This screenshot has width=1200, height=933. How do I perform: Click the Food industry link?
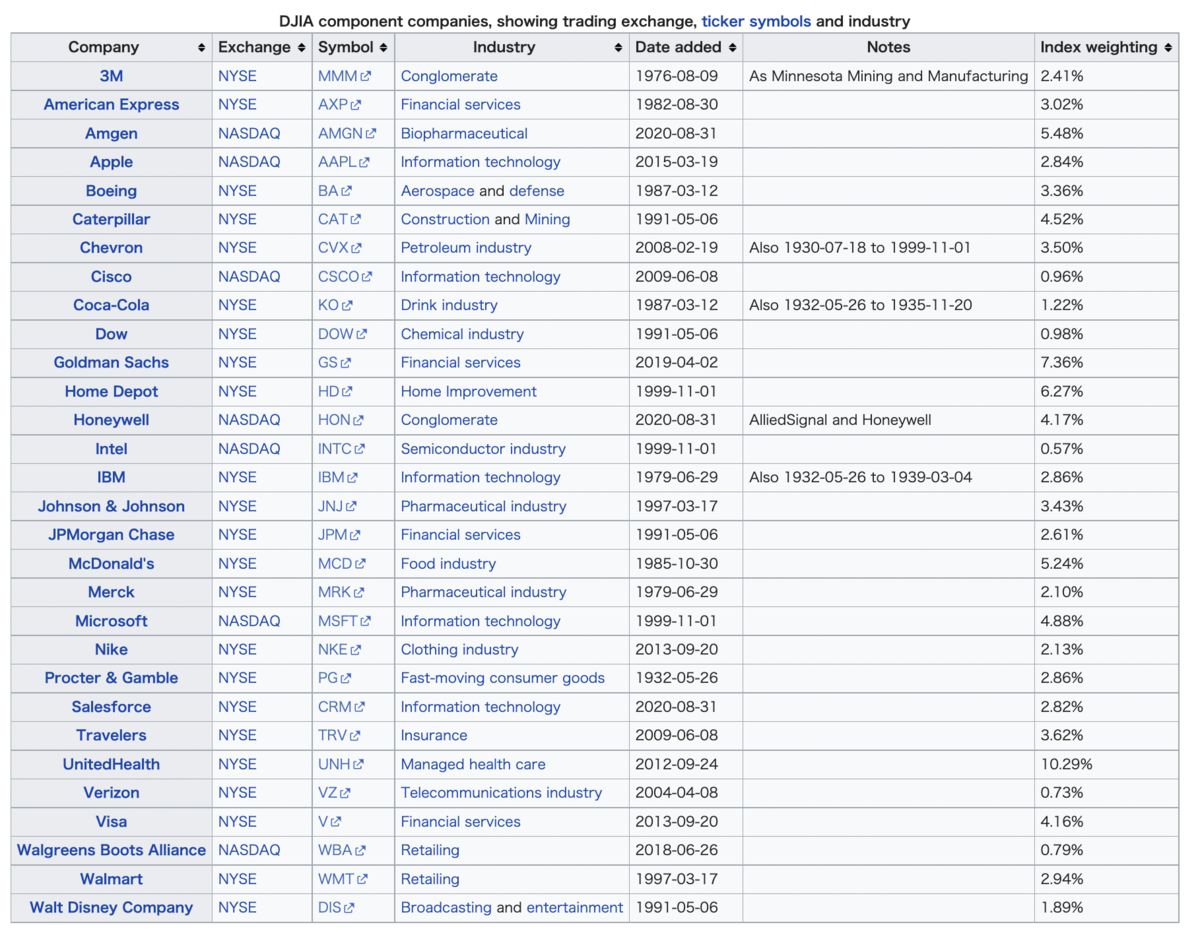coord(448,564)
